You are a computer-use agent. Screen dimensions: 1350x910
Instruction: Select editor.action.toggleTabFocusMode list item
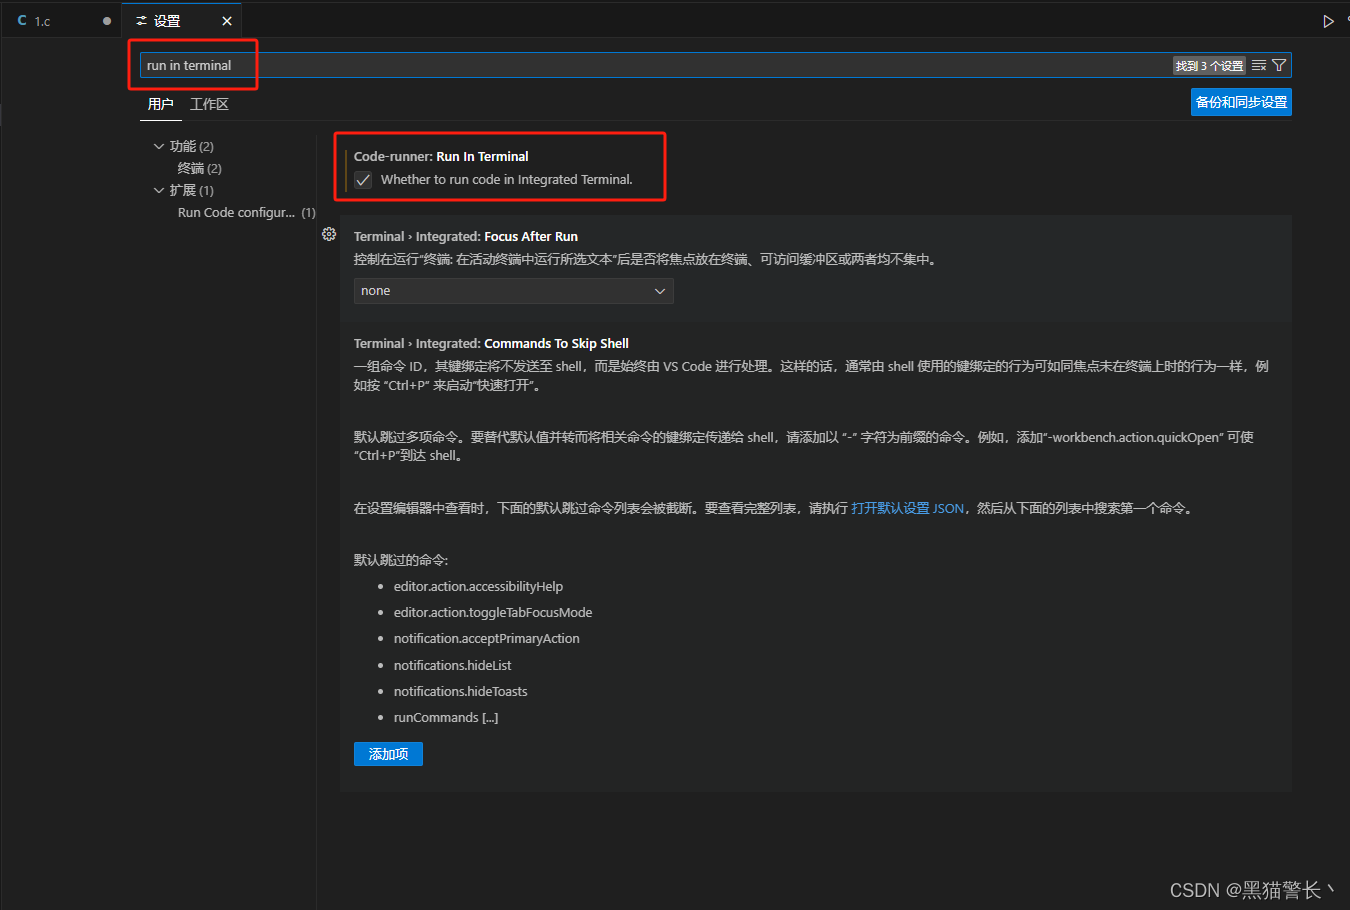pyautogui.click(x=493, y=612)
